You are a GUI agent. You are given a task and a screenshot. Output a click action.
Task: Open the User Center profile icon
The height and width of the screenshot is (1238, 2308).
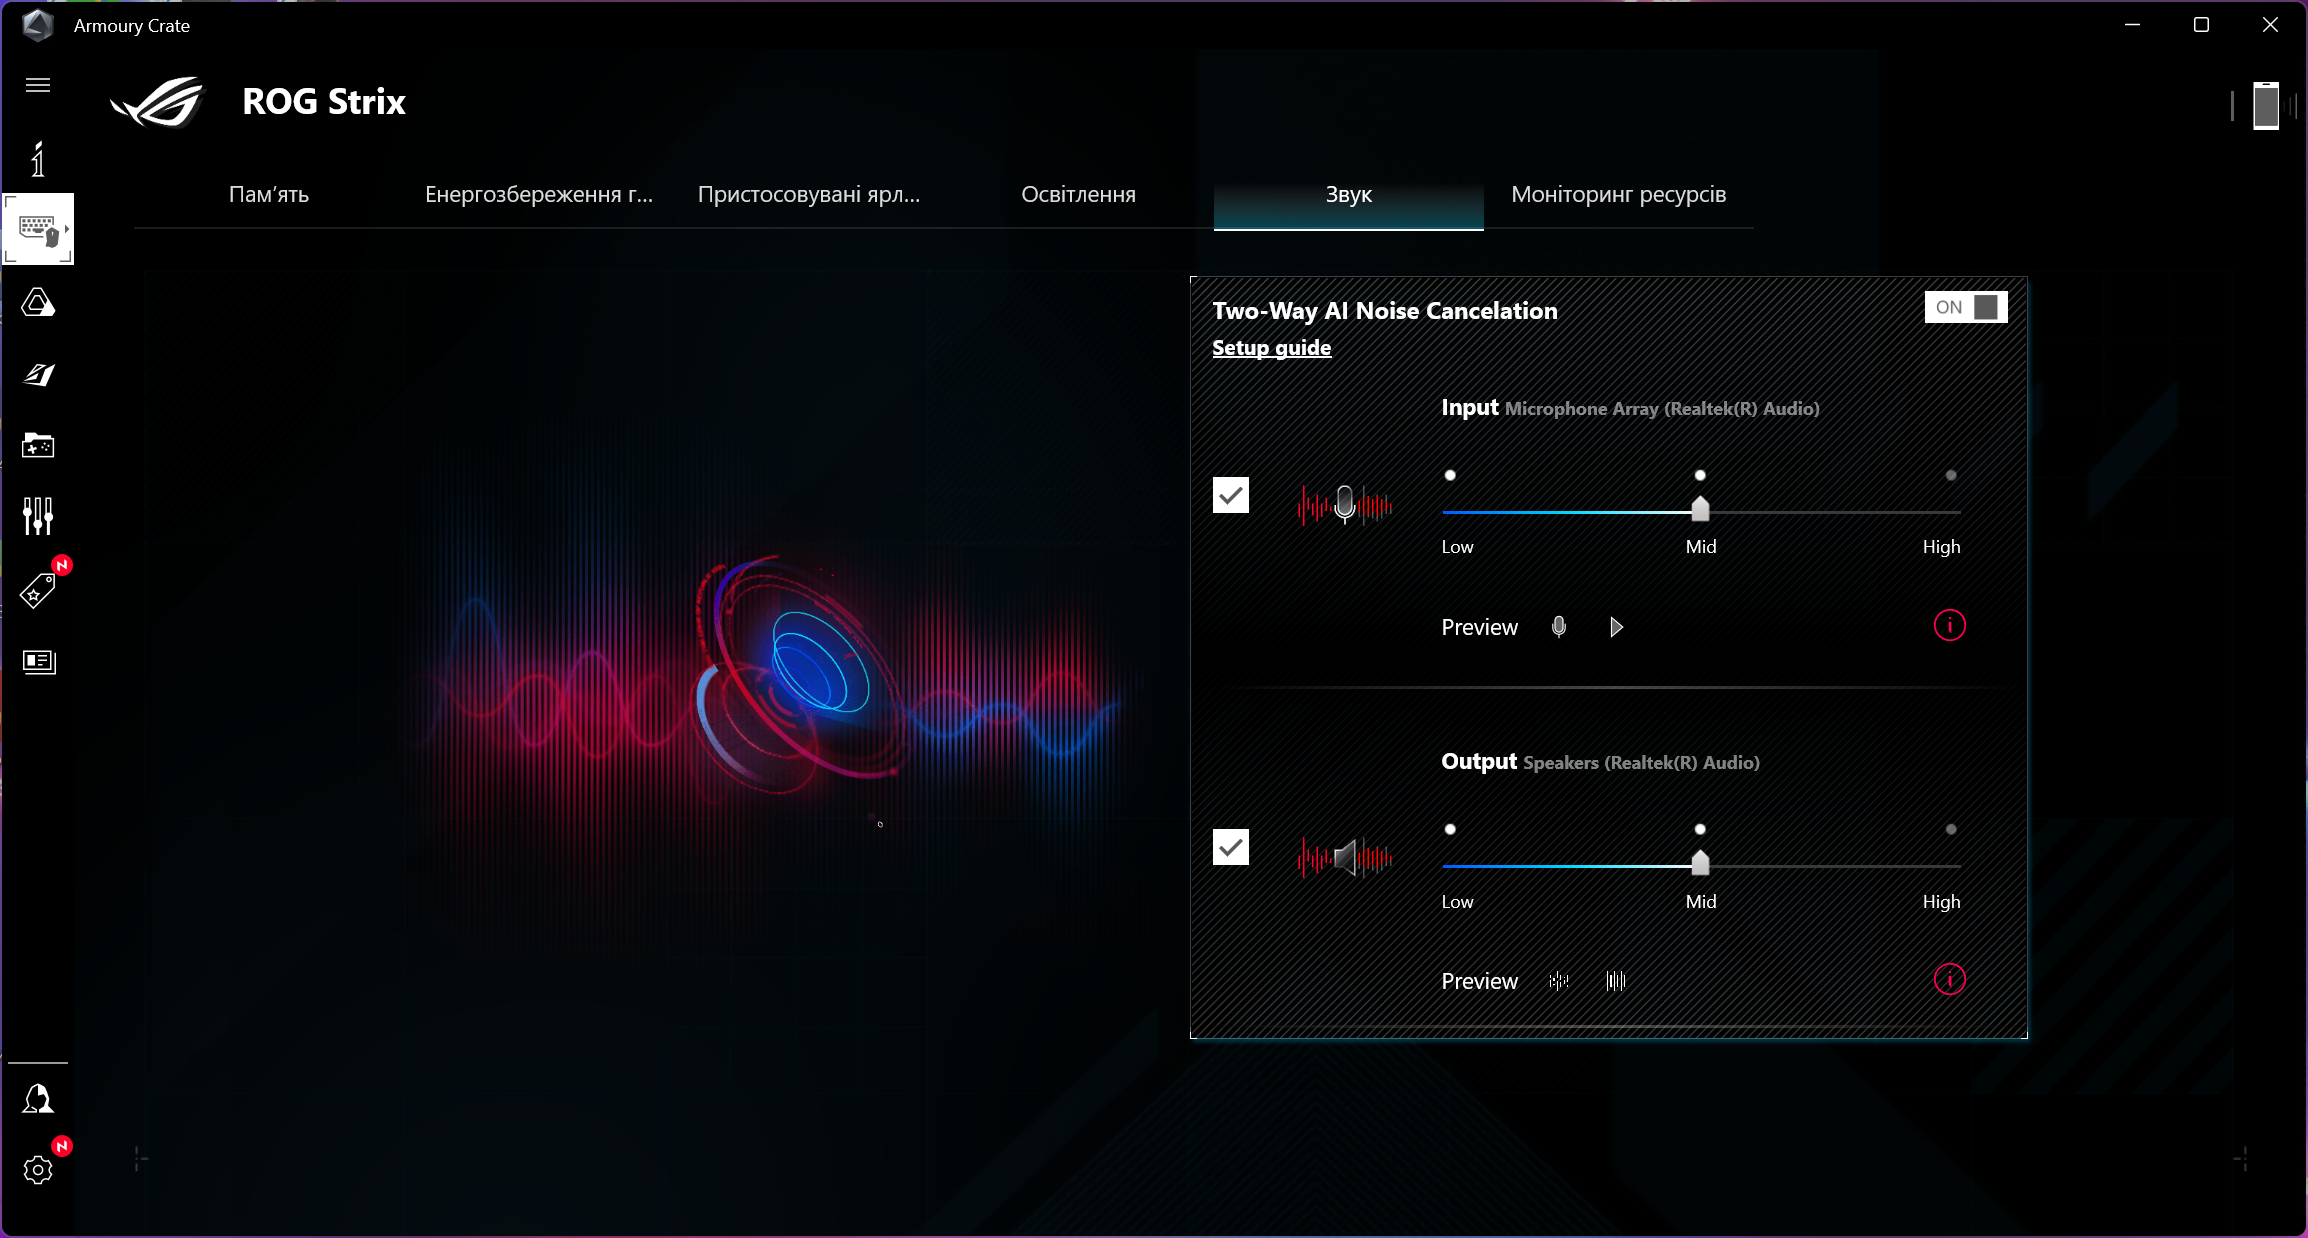pyautogui.click(x=38, y=1099)
